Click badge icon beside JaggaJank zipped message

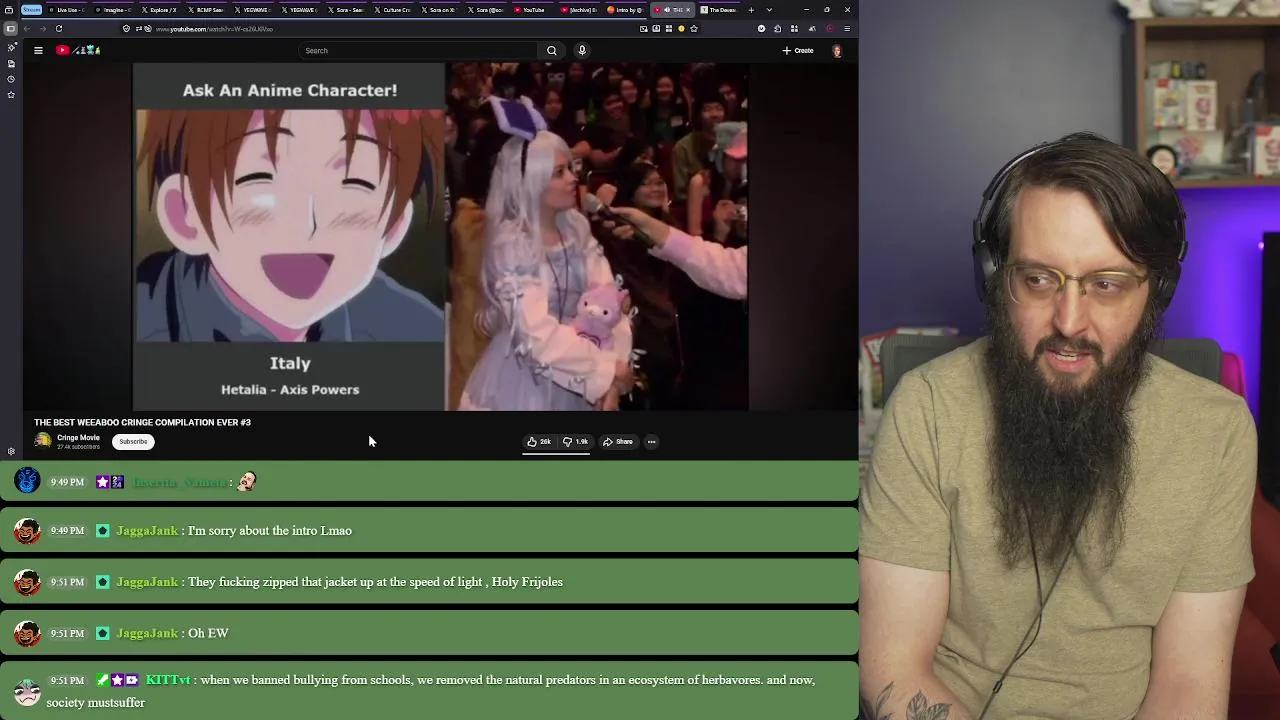[x=102, y=582]
